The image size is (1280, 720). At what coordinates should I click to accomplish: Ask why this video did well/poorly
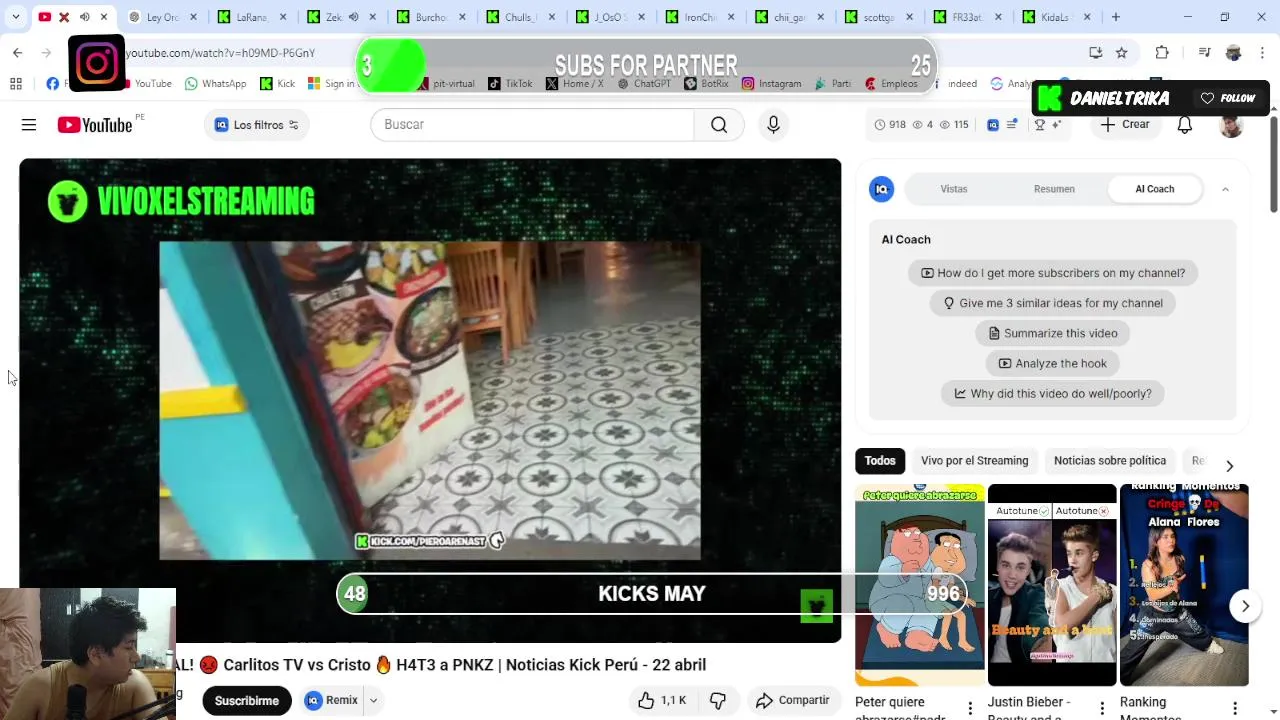[1053, 393]
